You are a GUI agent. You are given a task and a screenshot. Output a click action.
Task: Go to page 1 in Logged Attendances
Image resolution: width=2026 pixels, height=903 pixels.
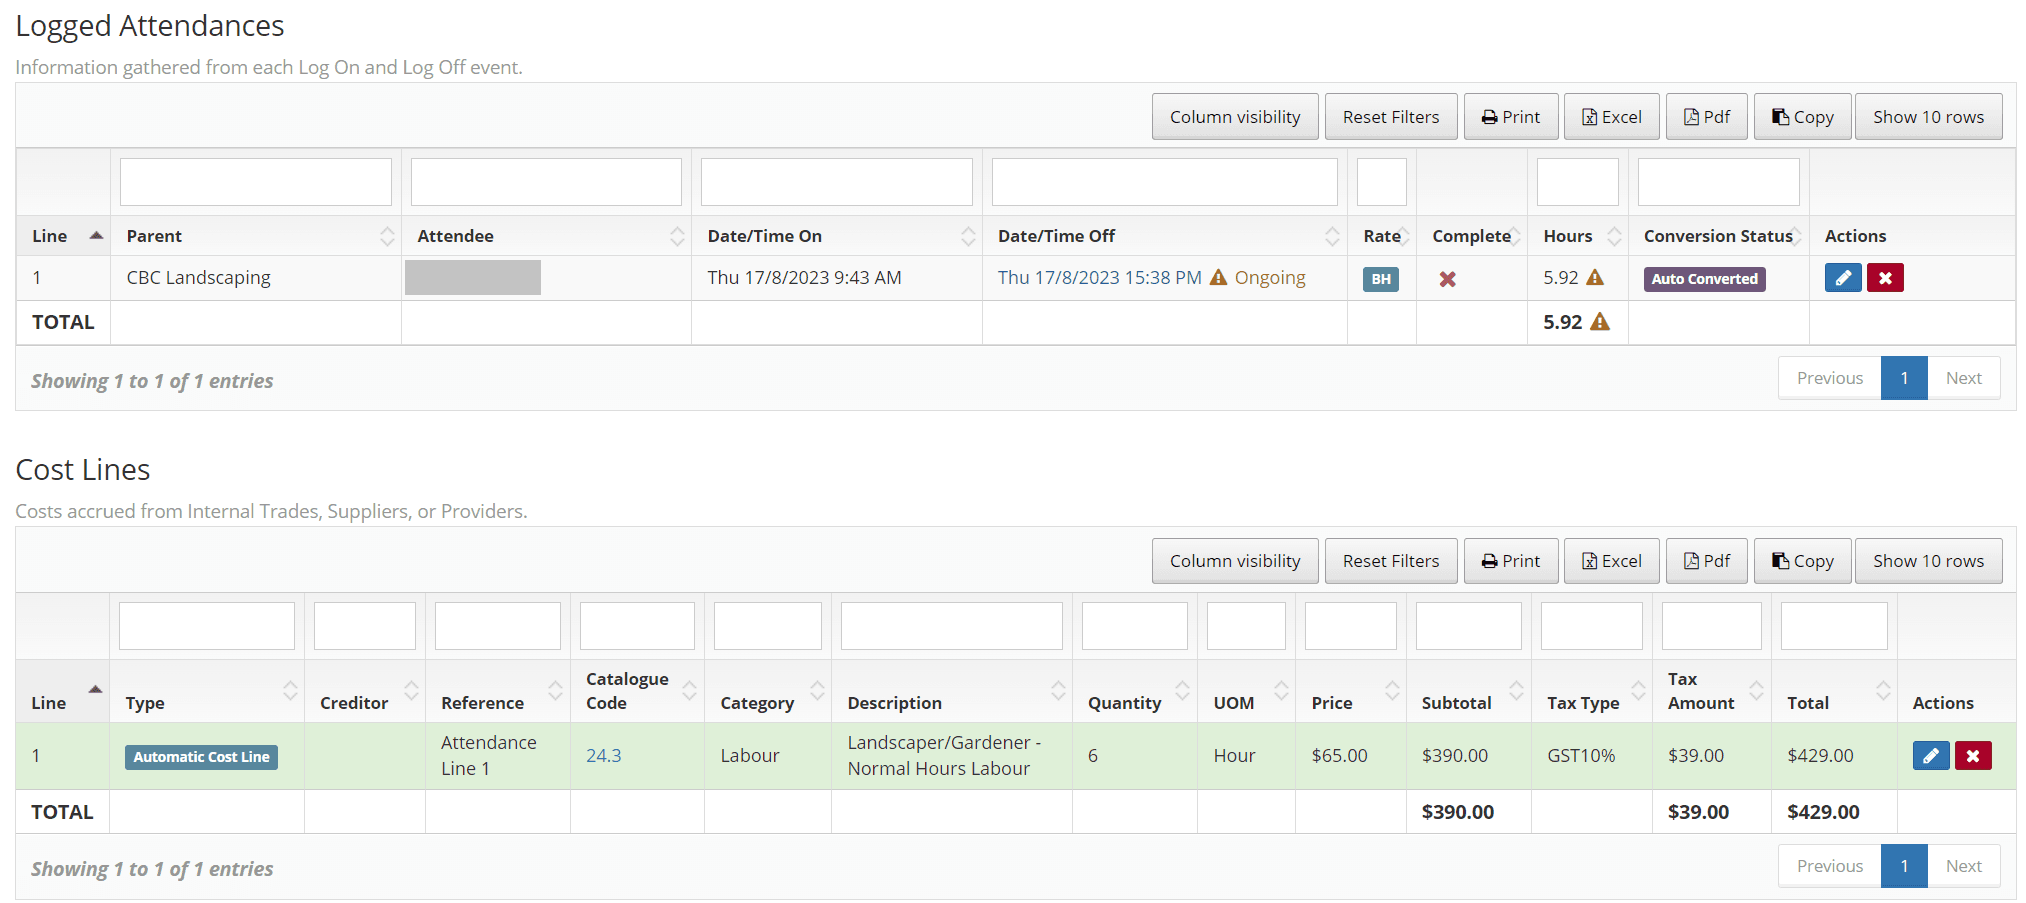(x=1903, y=378)
